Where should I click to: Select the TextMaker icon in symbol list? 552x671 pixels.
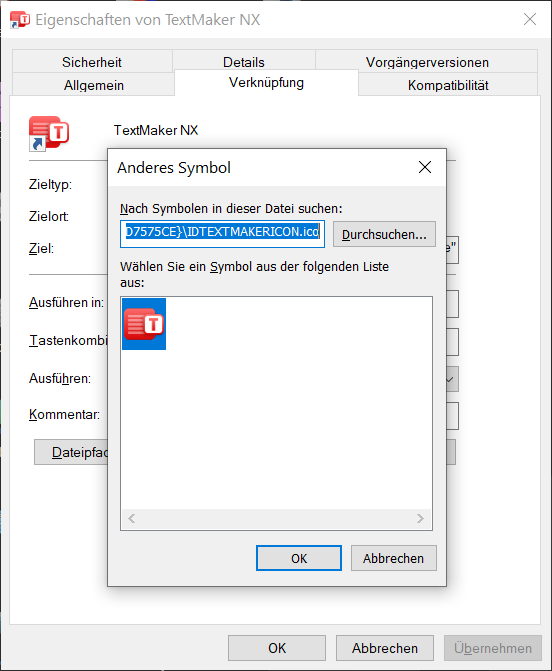tap(144, 324)
